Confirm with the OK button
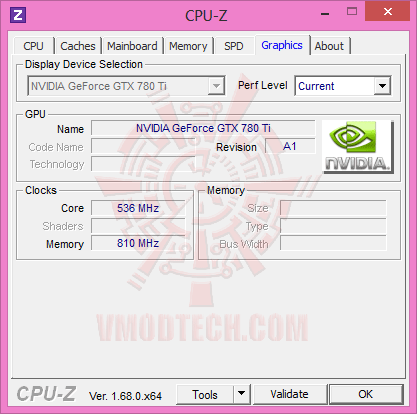The width and height of the screenshot is (417, 414). [x=366, y=394]
